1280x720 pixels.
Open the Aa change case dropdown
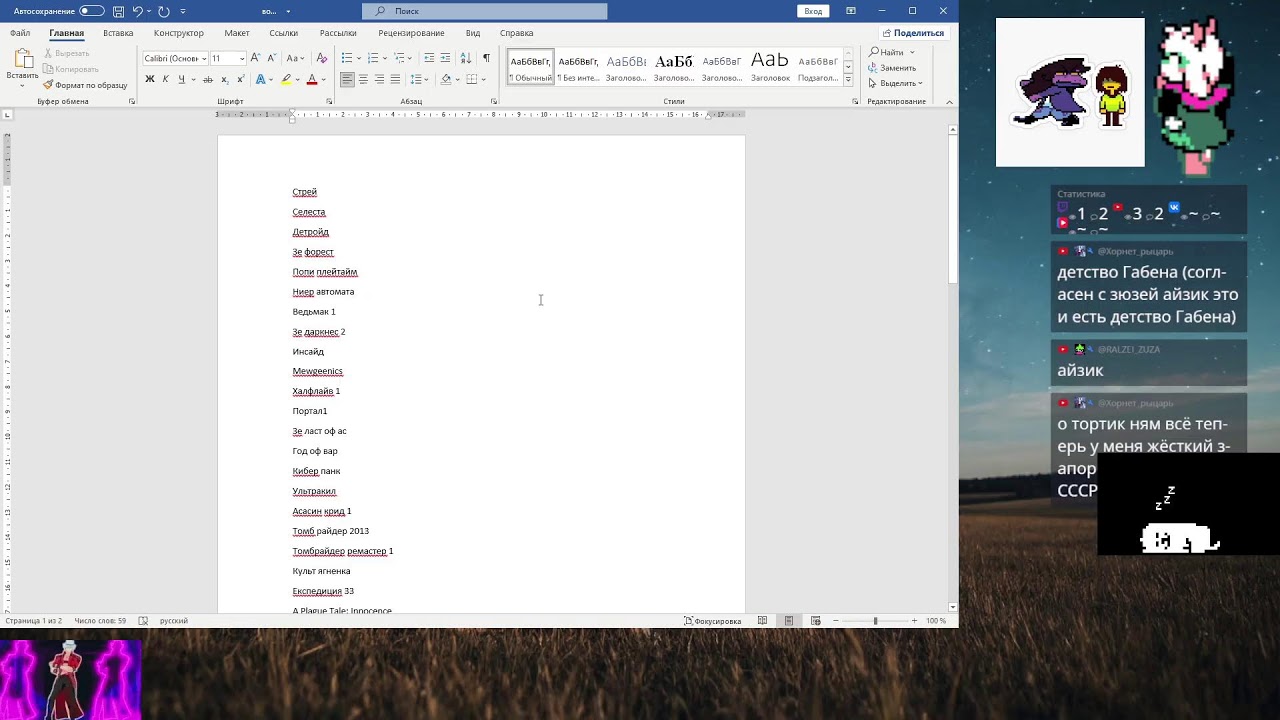tap(292, 58)
